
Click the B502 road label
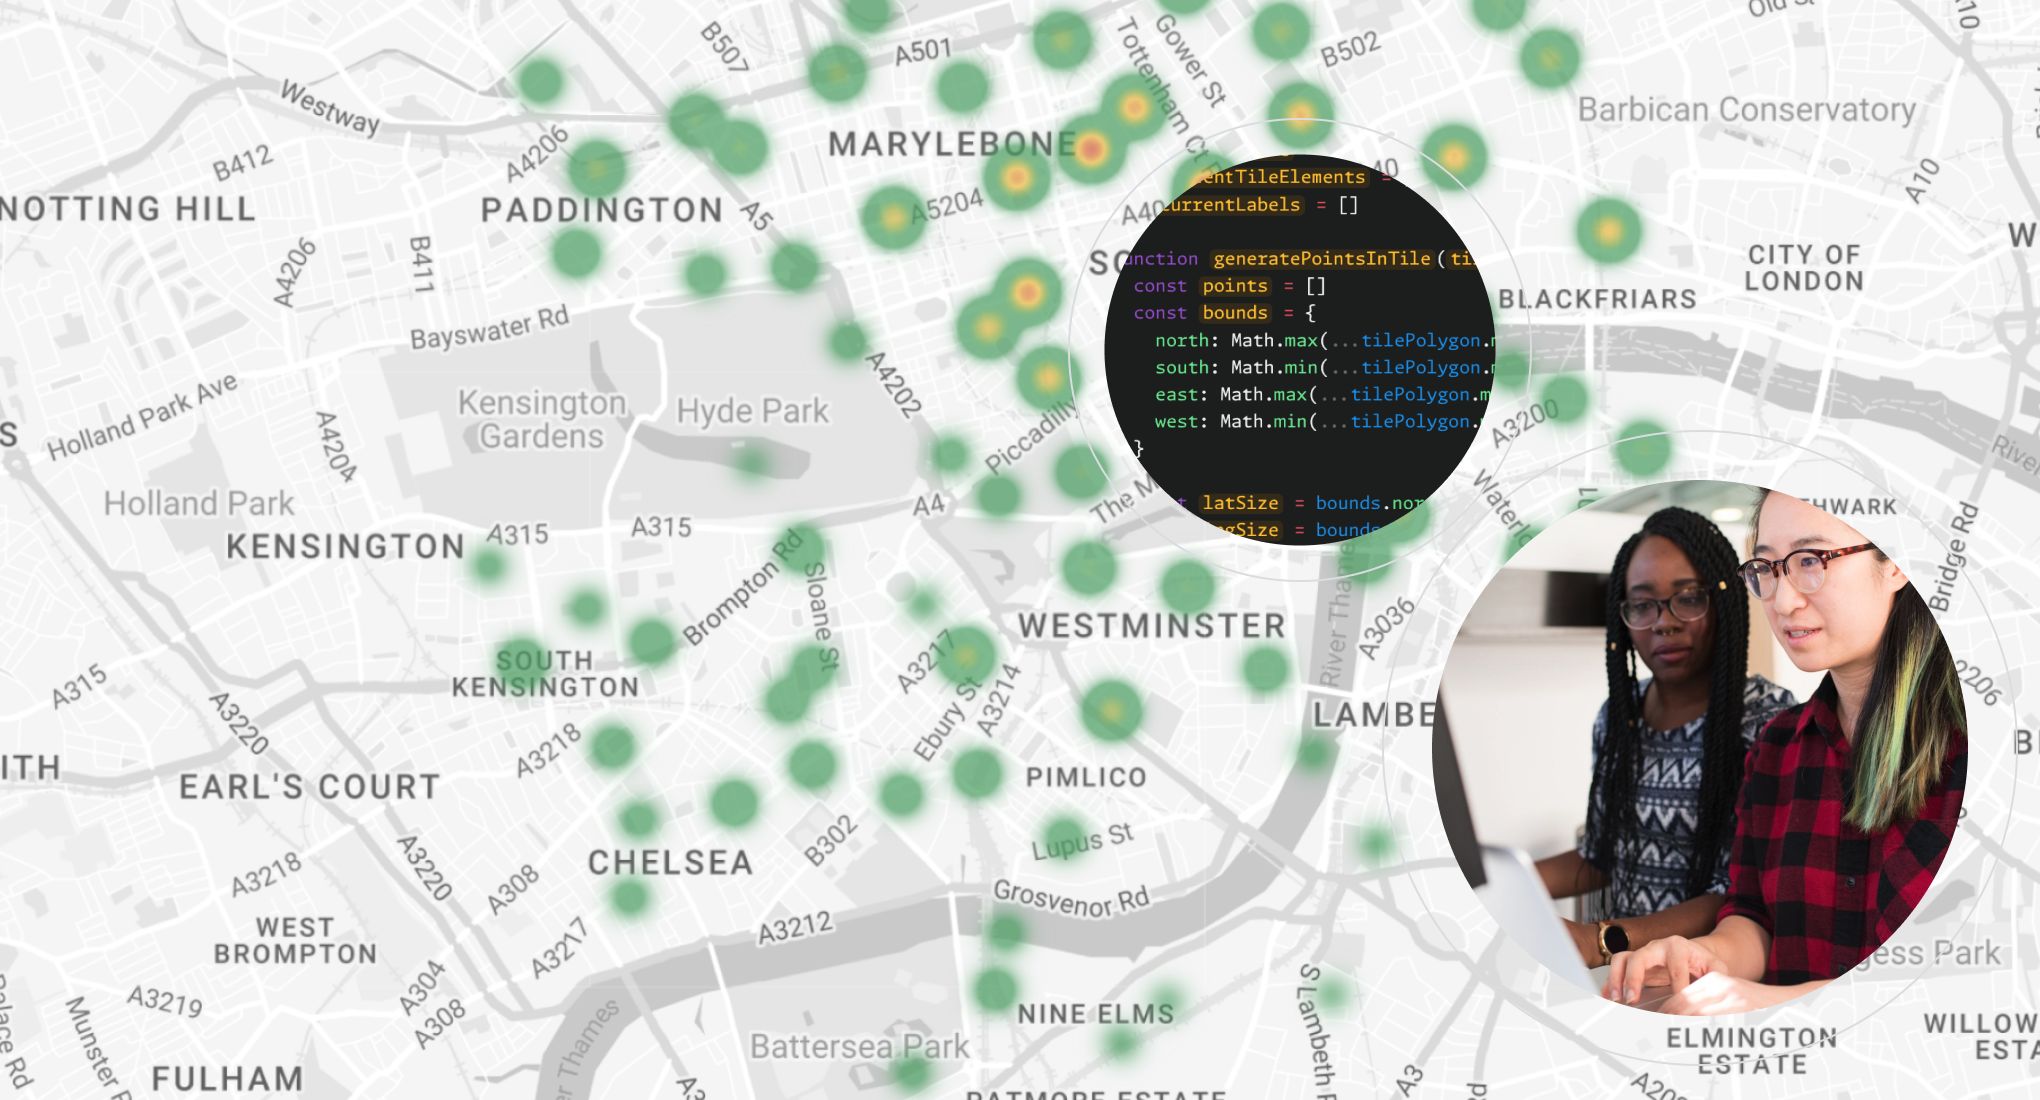[x=1351, y=49]
